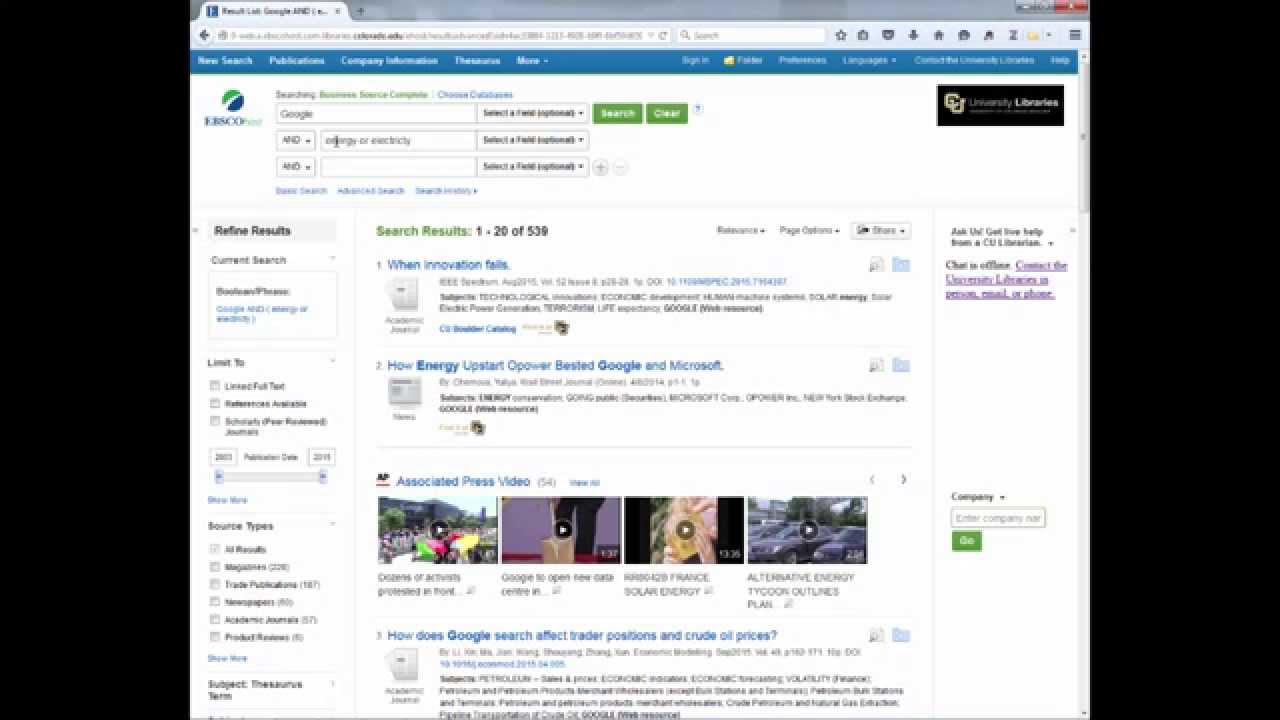Collapse the Refine Results sidebar arrow
1280x720 pixels.
tap(196, 231)
